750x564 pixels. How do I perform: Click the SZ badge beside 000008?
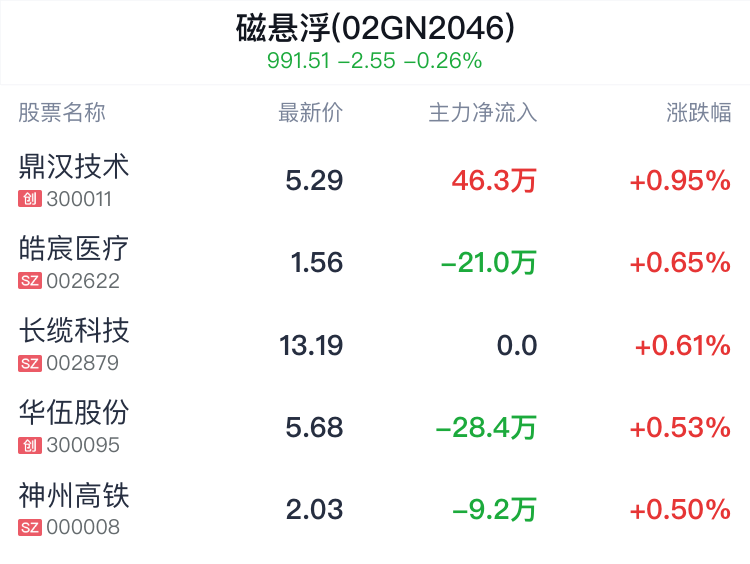coord(30,527)
